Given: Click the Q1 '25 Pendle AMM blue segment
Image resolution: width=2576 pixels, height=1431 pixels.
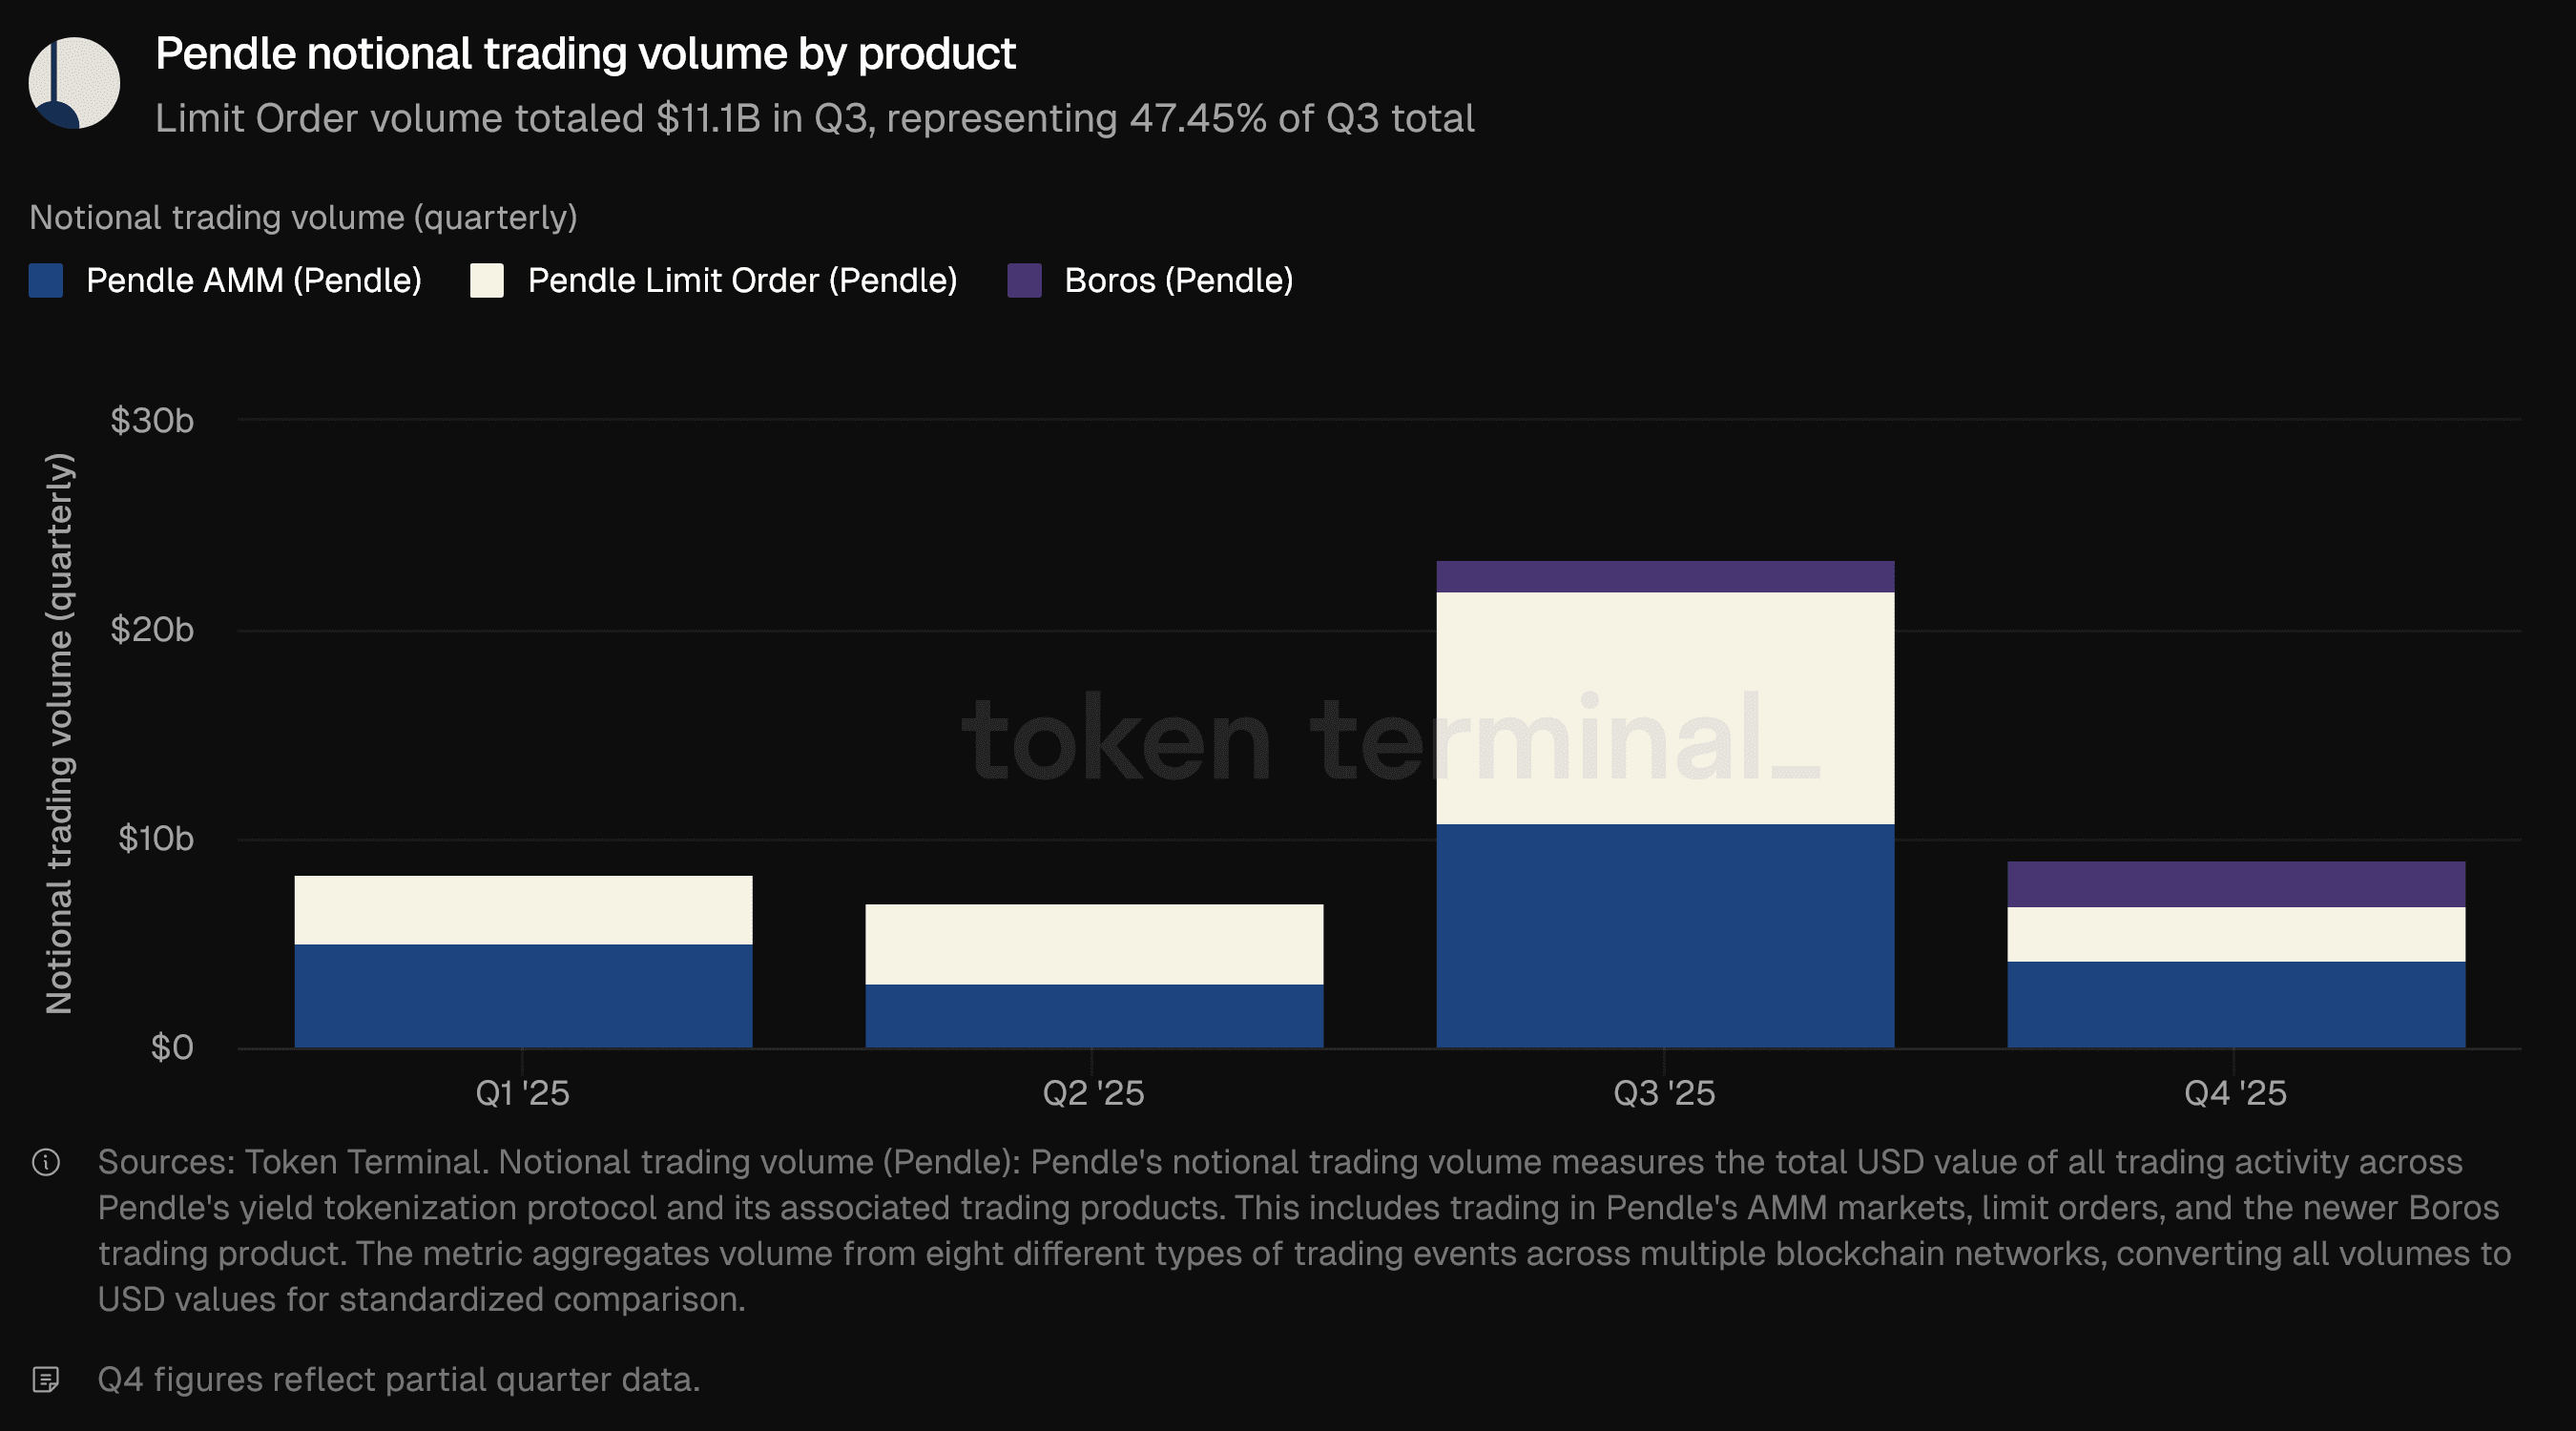Looking at the screenshot, I should [x=523, y=995].
